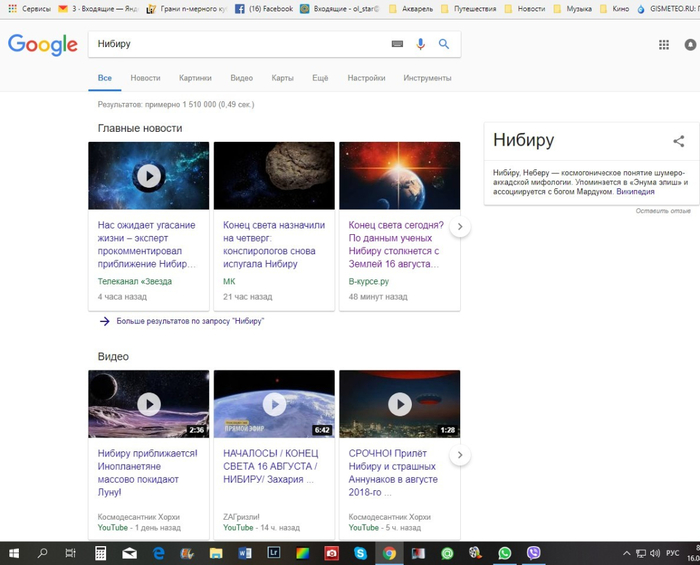Switch to the Карты tab
Viewport: 700px width, 565px height.
[x=283, y=78]
